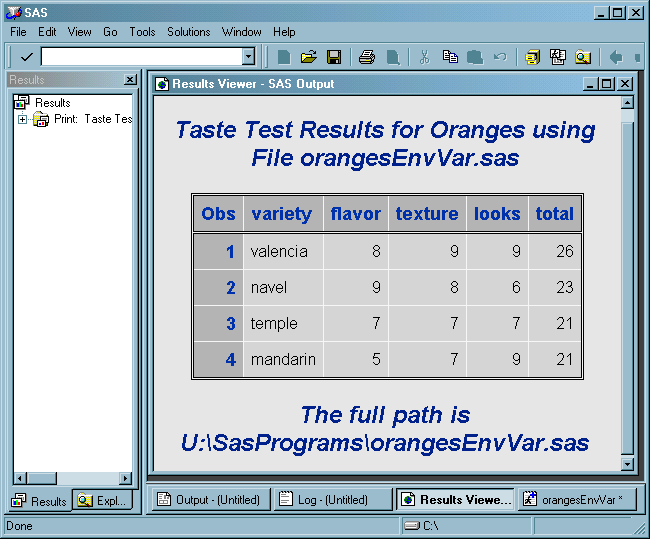Click the Print: Taste Test folder icon
Screen dimensions: 650x539
tap(41, 119)
